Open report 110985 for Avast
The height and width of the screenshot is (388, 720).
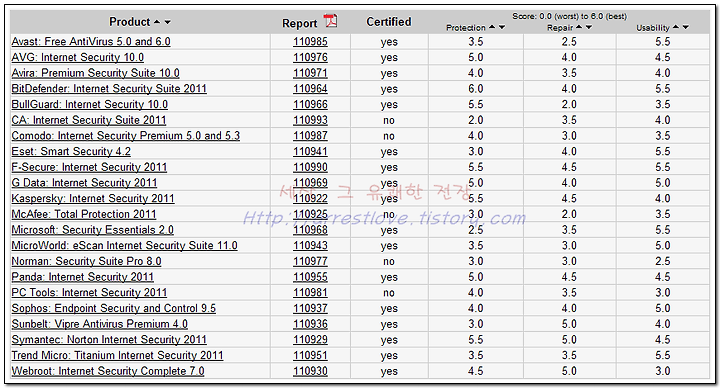click(310, 42)
